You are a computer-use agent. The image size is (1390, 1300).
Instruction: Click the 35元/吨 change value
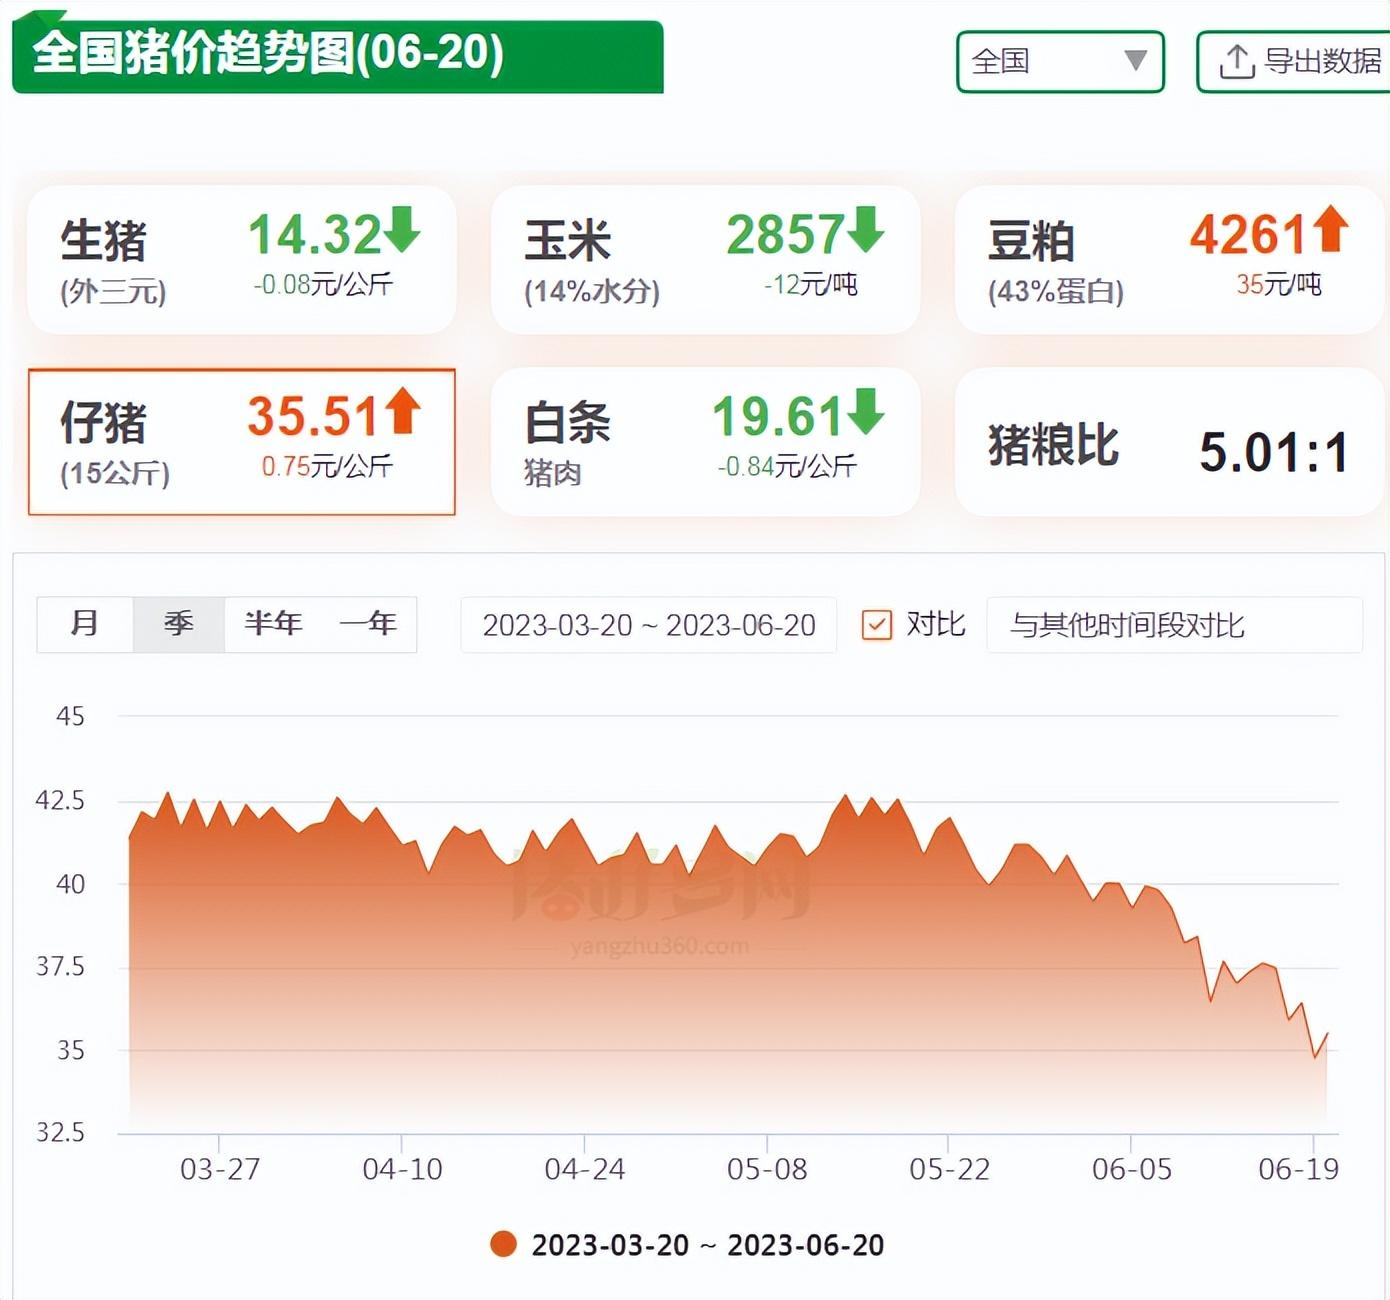[x=1278, y=285]
